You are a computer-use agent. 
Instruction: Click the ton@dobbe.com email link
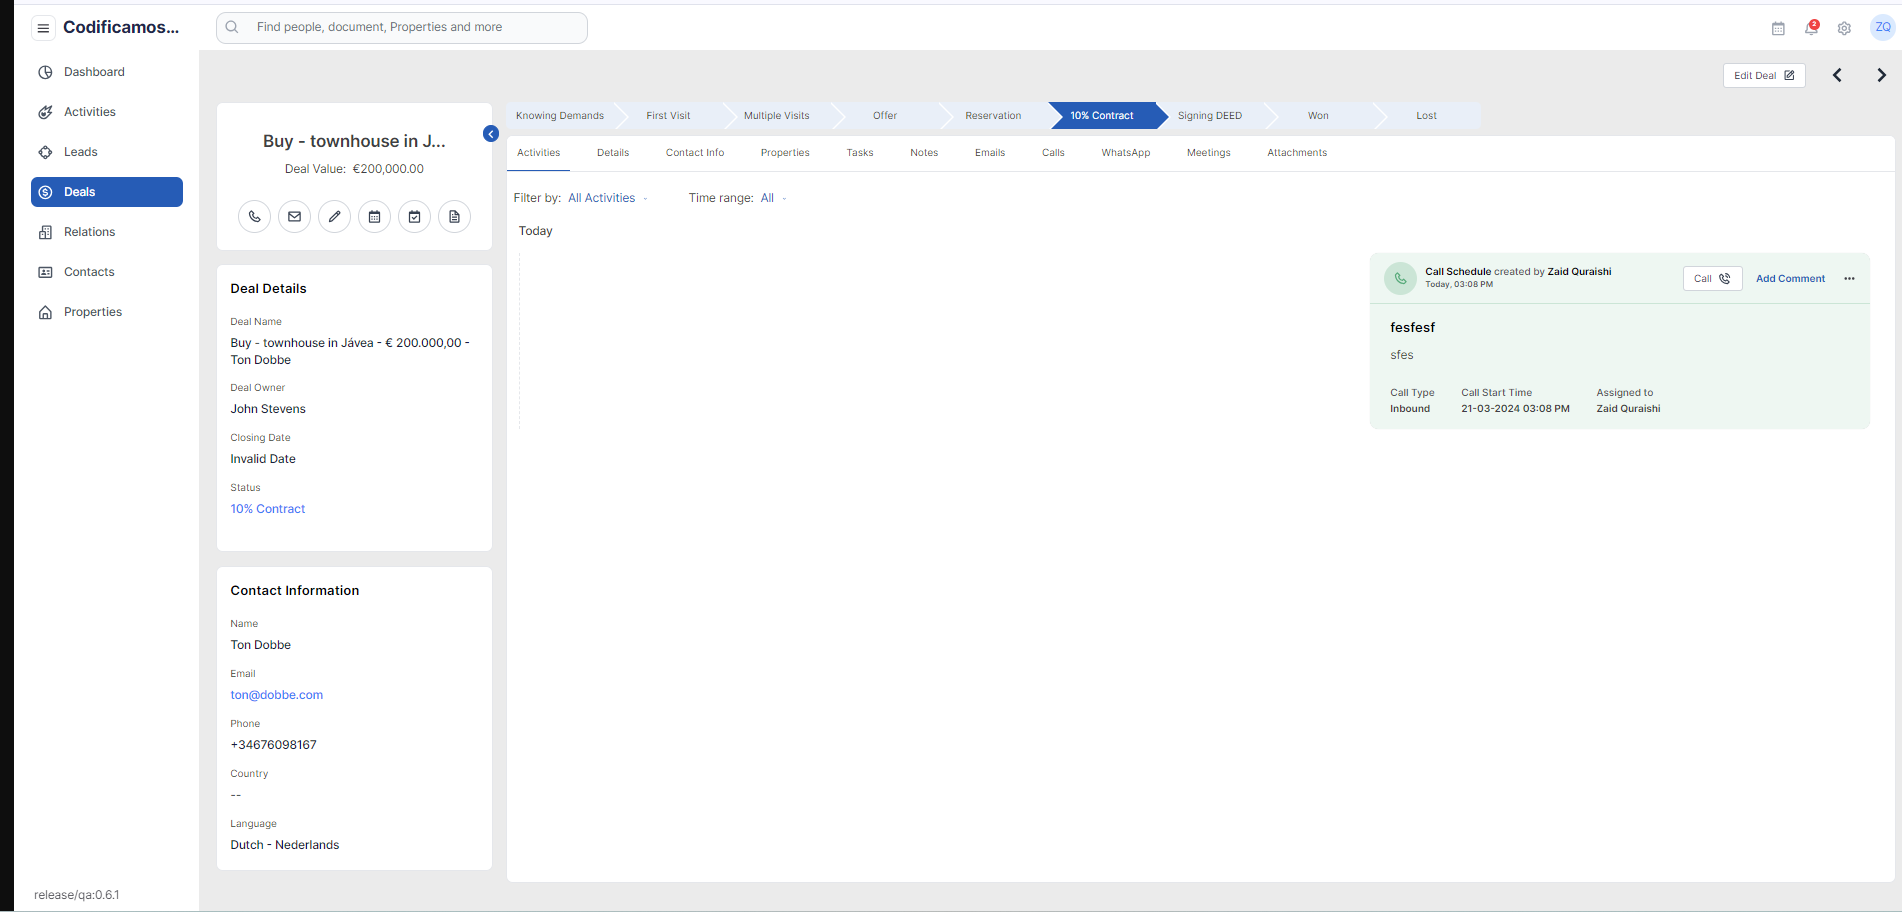[277, 695]
